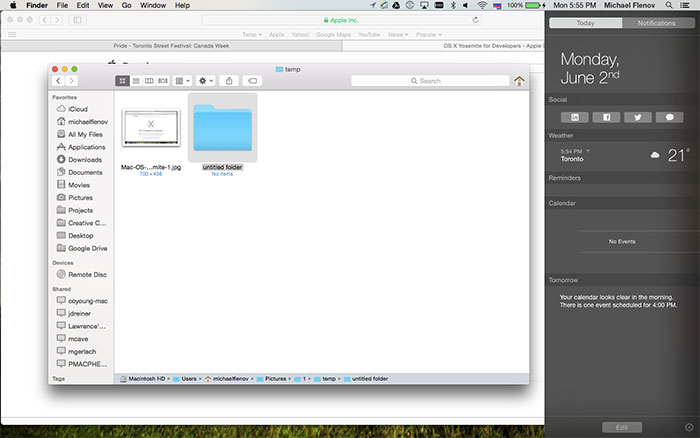The height and width of the screenshot is (438, 700).
Task: Click the Twitter button in Social widget
Action: (x=638, y=117)
